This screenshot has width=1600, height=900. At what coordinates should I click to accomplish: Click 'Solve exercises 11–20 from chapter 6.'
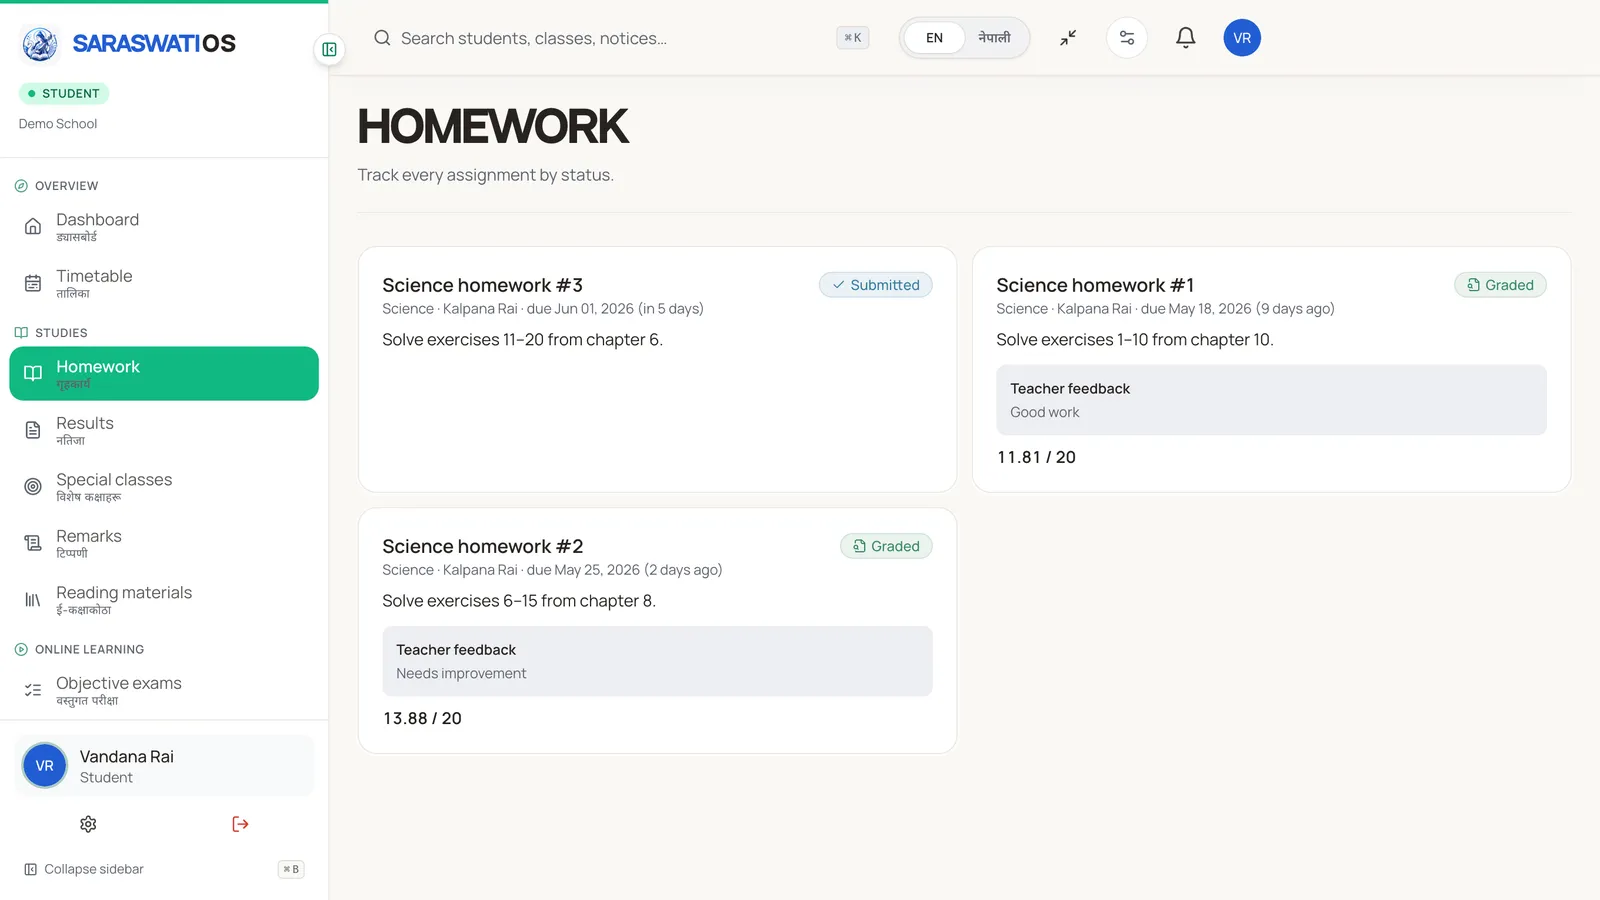coord(522,340)
